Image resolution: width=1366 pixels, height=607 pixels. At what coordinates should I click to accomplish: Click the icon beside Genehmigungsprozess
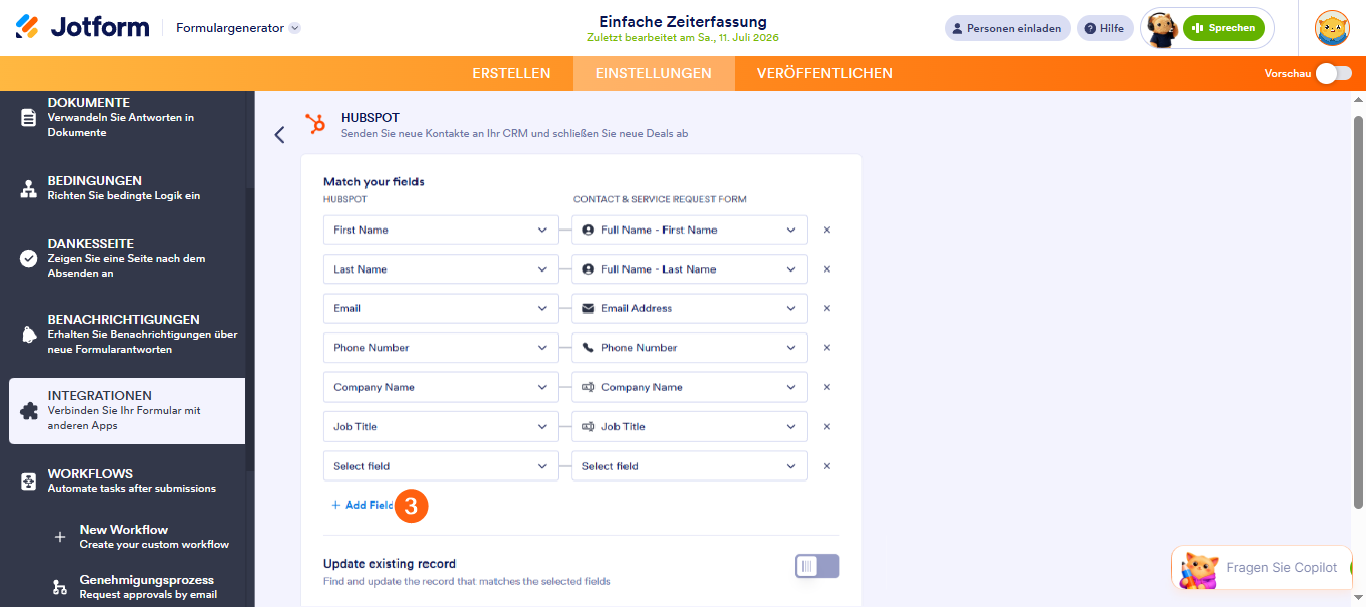coord(60,587)
